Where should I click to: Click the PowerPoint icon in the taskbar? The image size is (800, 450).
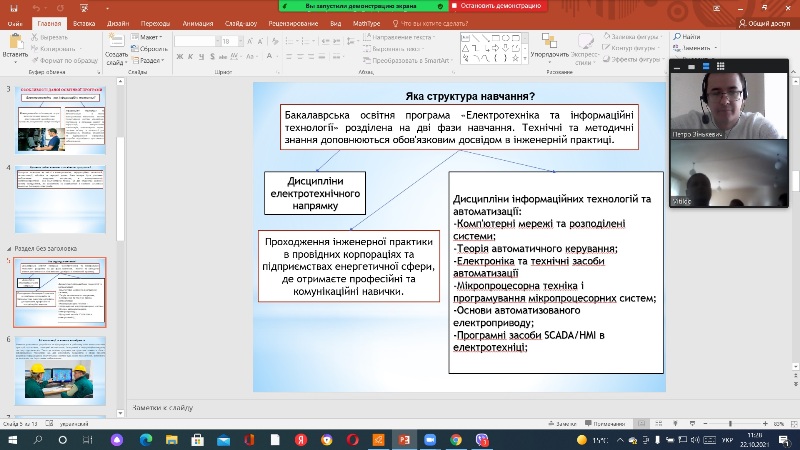point(405,439)
